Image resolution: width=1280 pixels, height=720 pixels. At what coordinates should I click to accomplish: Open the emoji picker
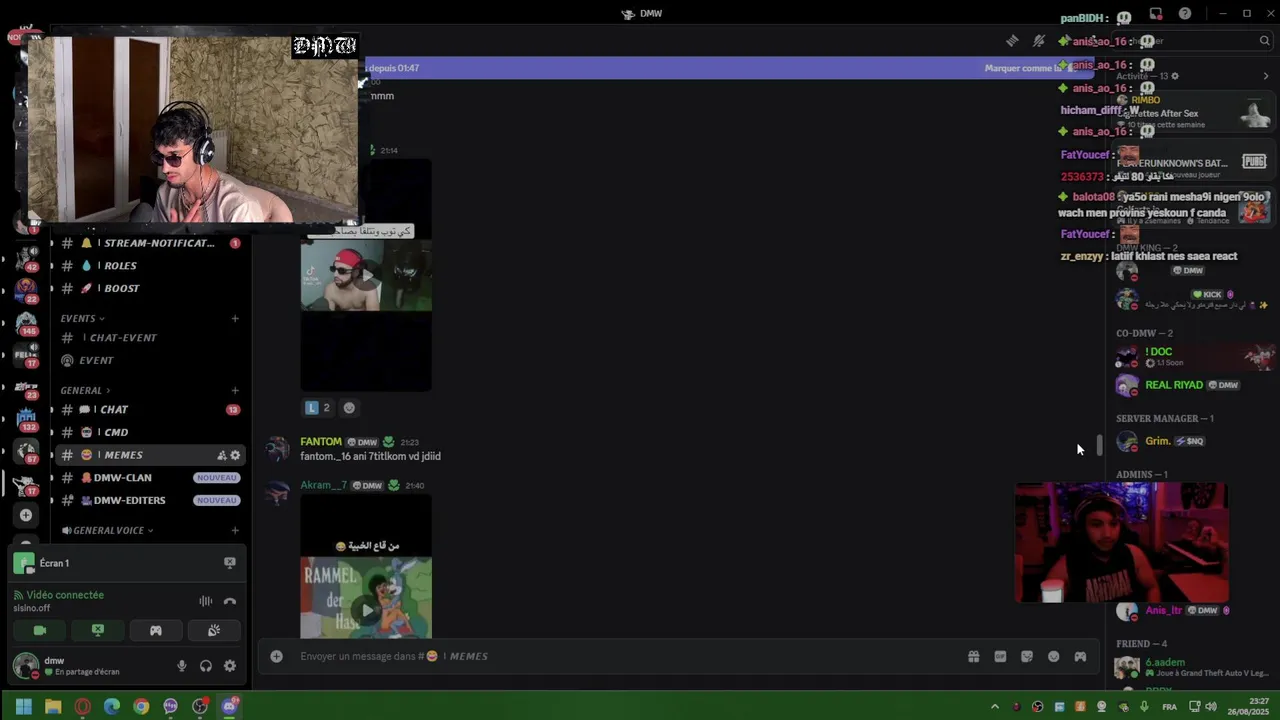click(1053, 656)
